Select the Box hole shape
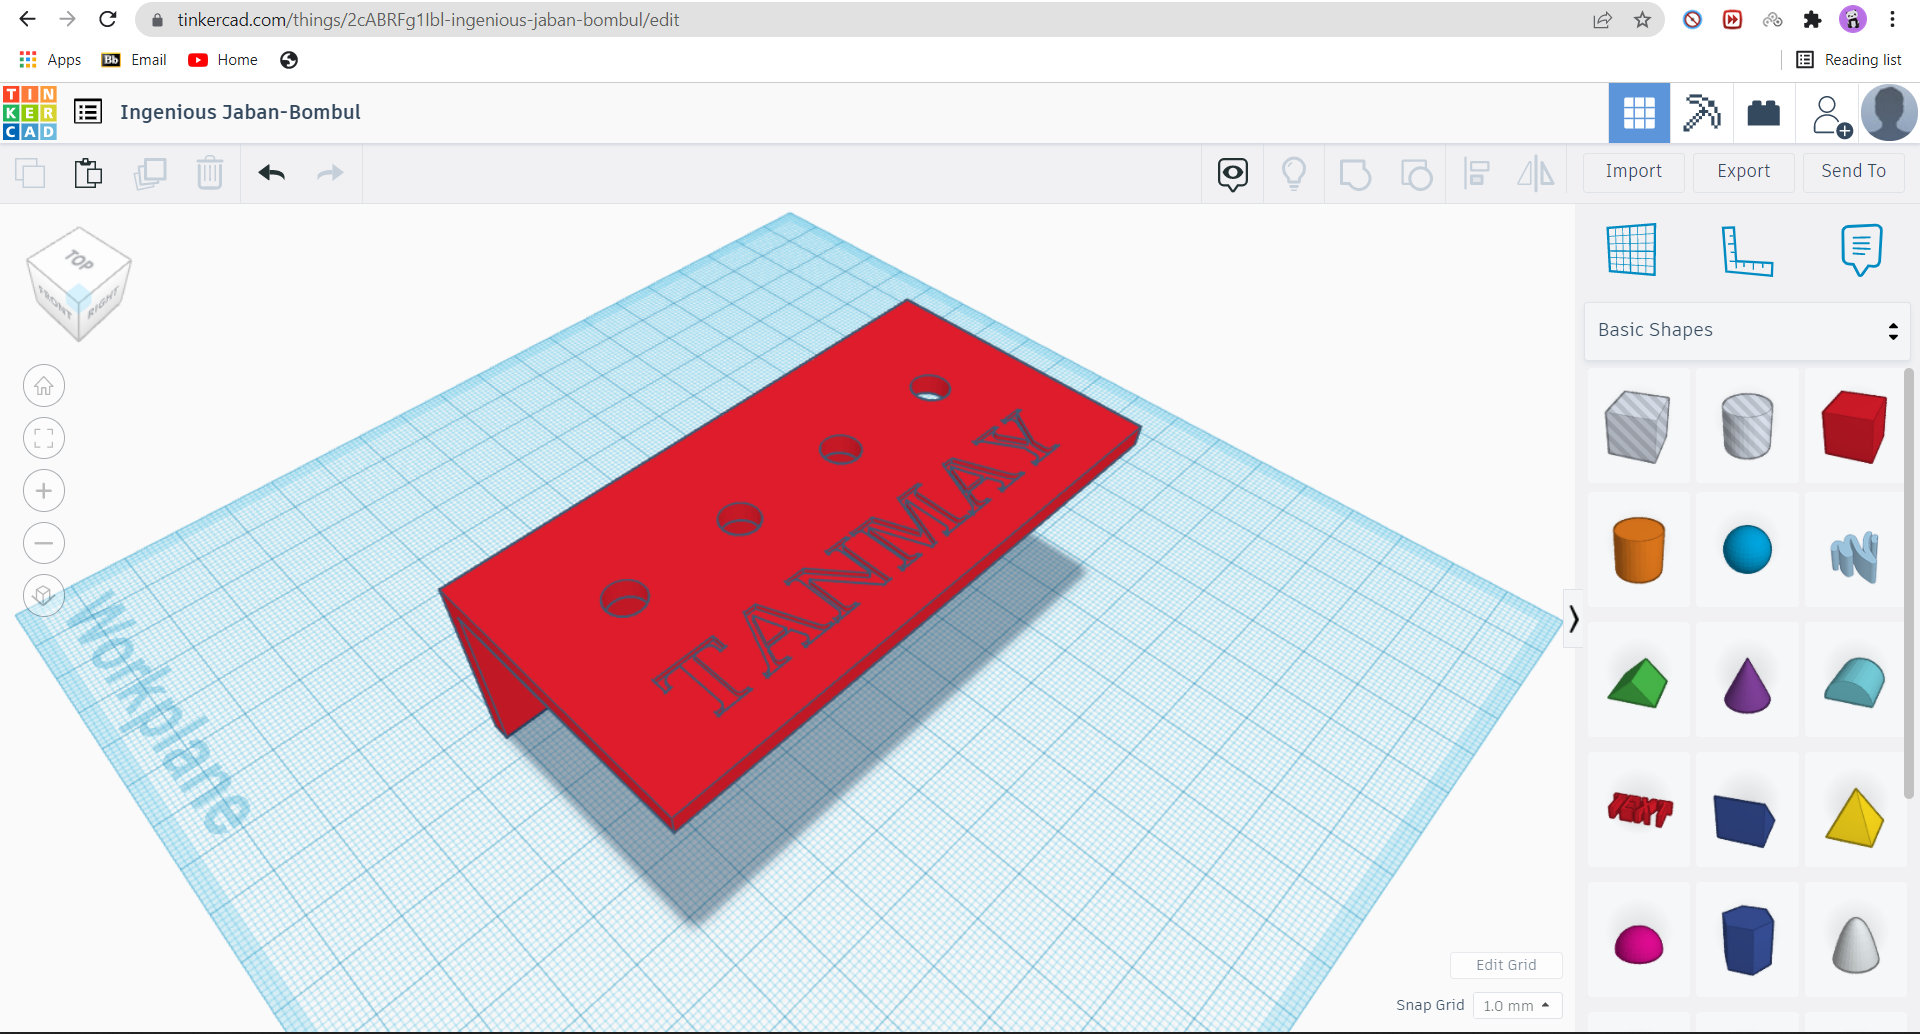This screenshot has width=1920, height=1034. 1638,426
